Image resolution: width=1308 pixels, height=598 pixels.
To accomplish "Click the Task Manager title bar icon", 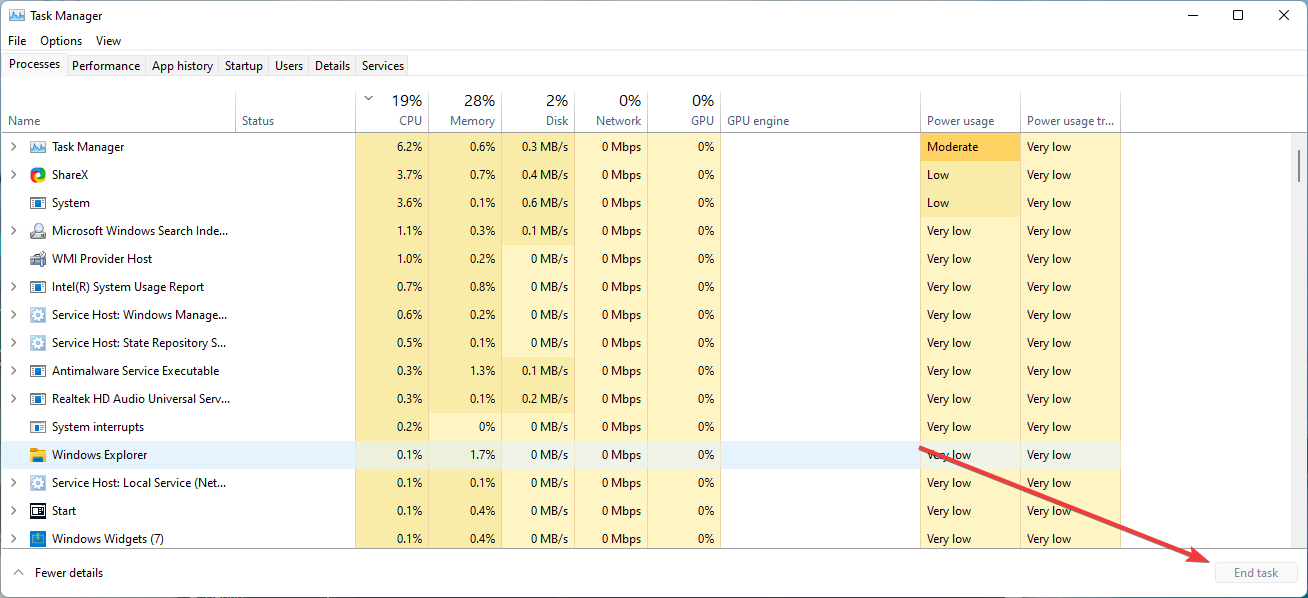I will [17, 16].
